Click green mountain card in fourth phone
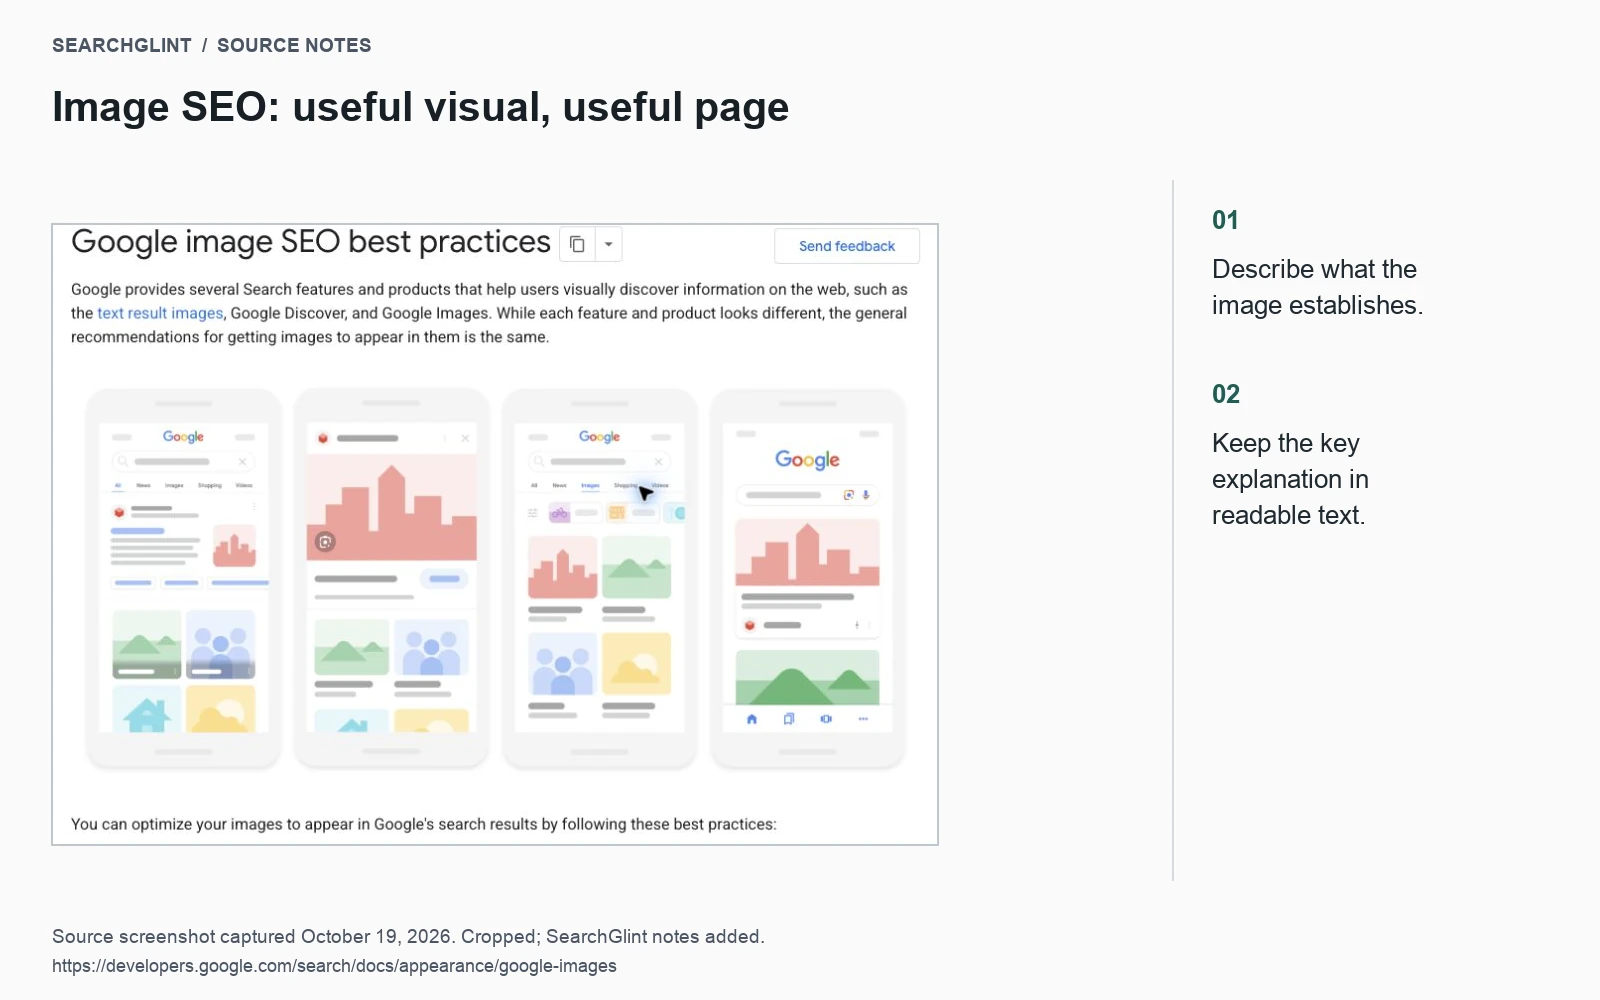Viewport: 1600px width, 1000px height. 807,678
